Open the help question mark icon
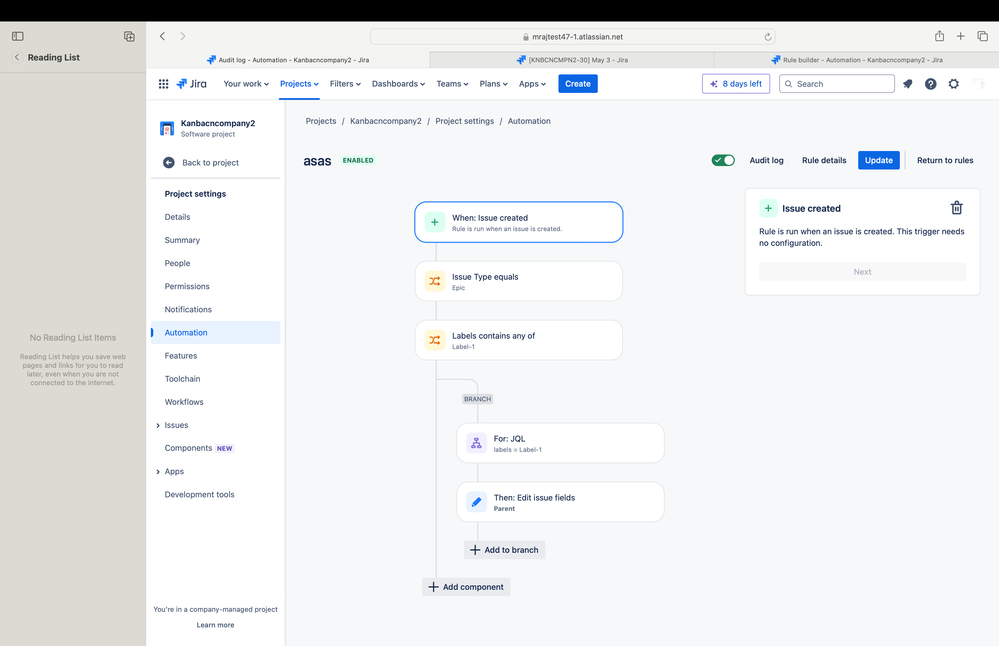 (x=930, y=83)
